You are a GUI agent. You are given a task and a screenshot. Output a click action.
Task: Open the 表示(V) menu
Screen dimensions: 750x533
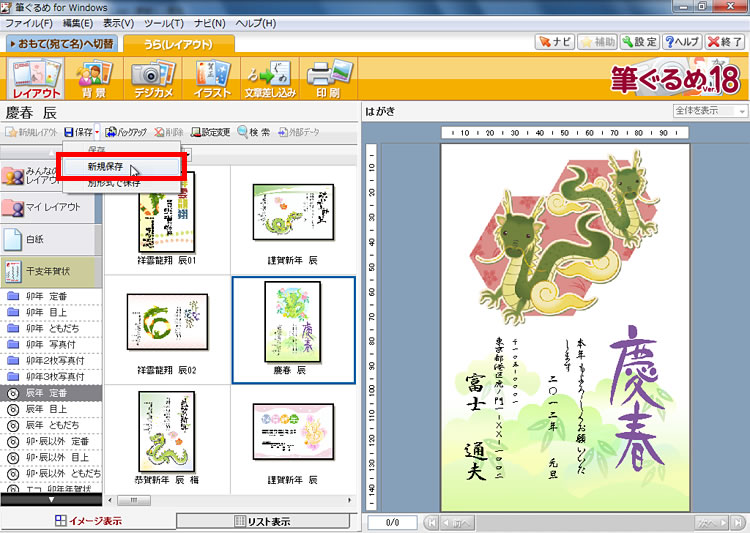click(x=119, y=23)
